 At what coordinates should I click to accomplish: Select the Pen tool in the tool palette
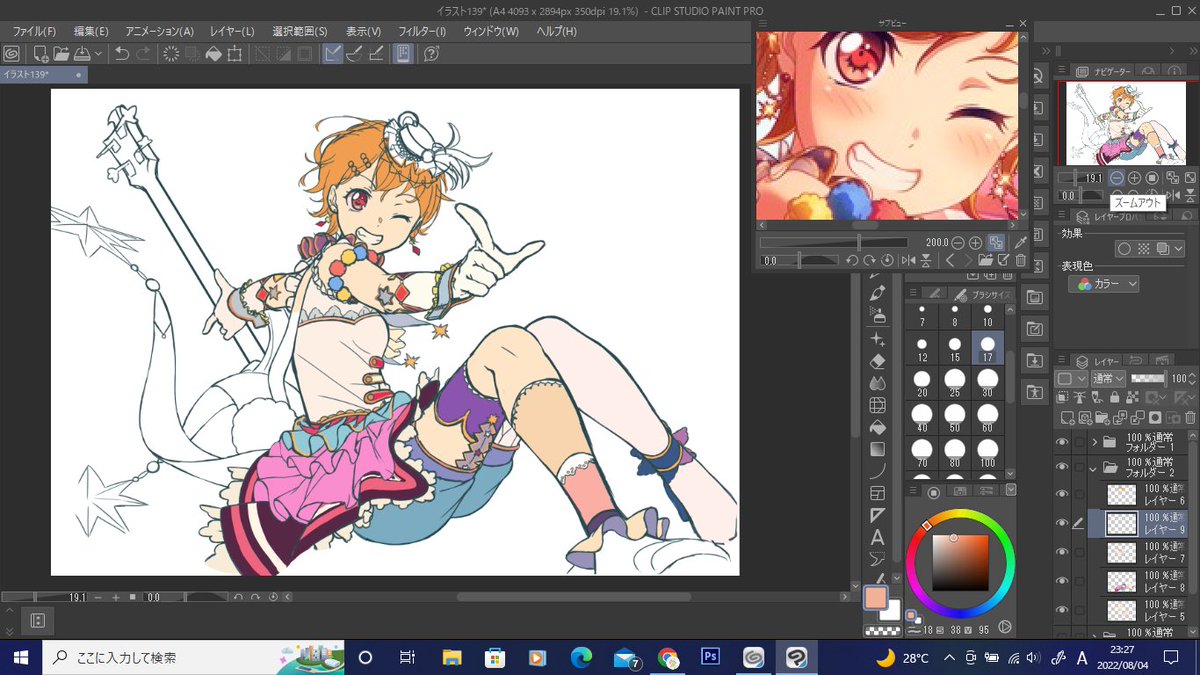click(x=878, y=293)
